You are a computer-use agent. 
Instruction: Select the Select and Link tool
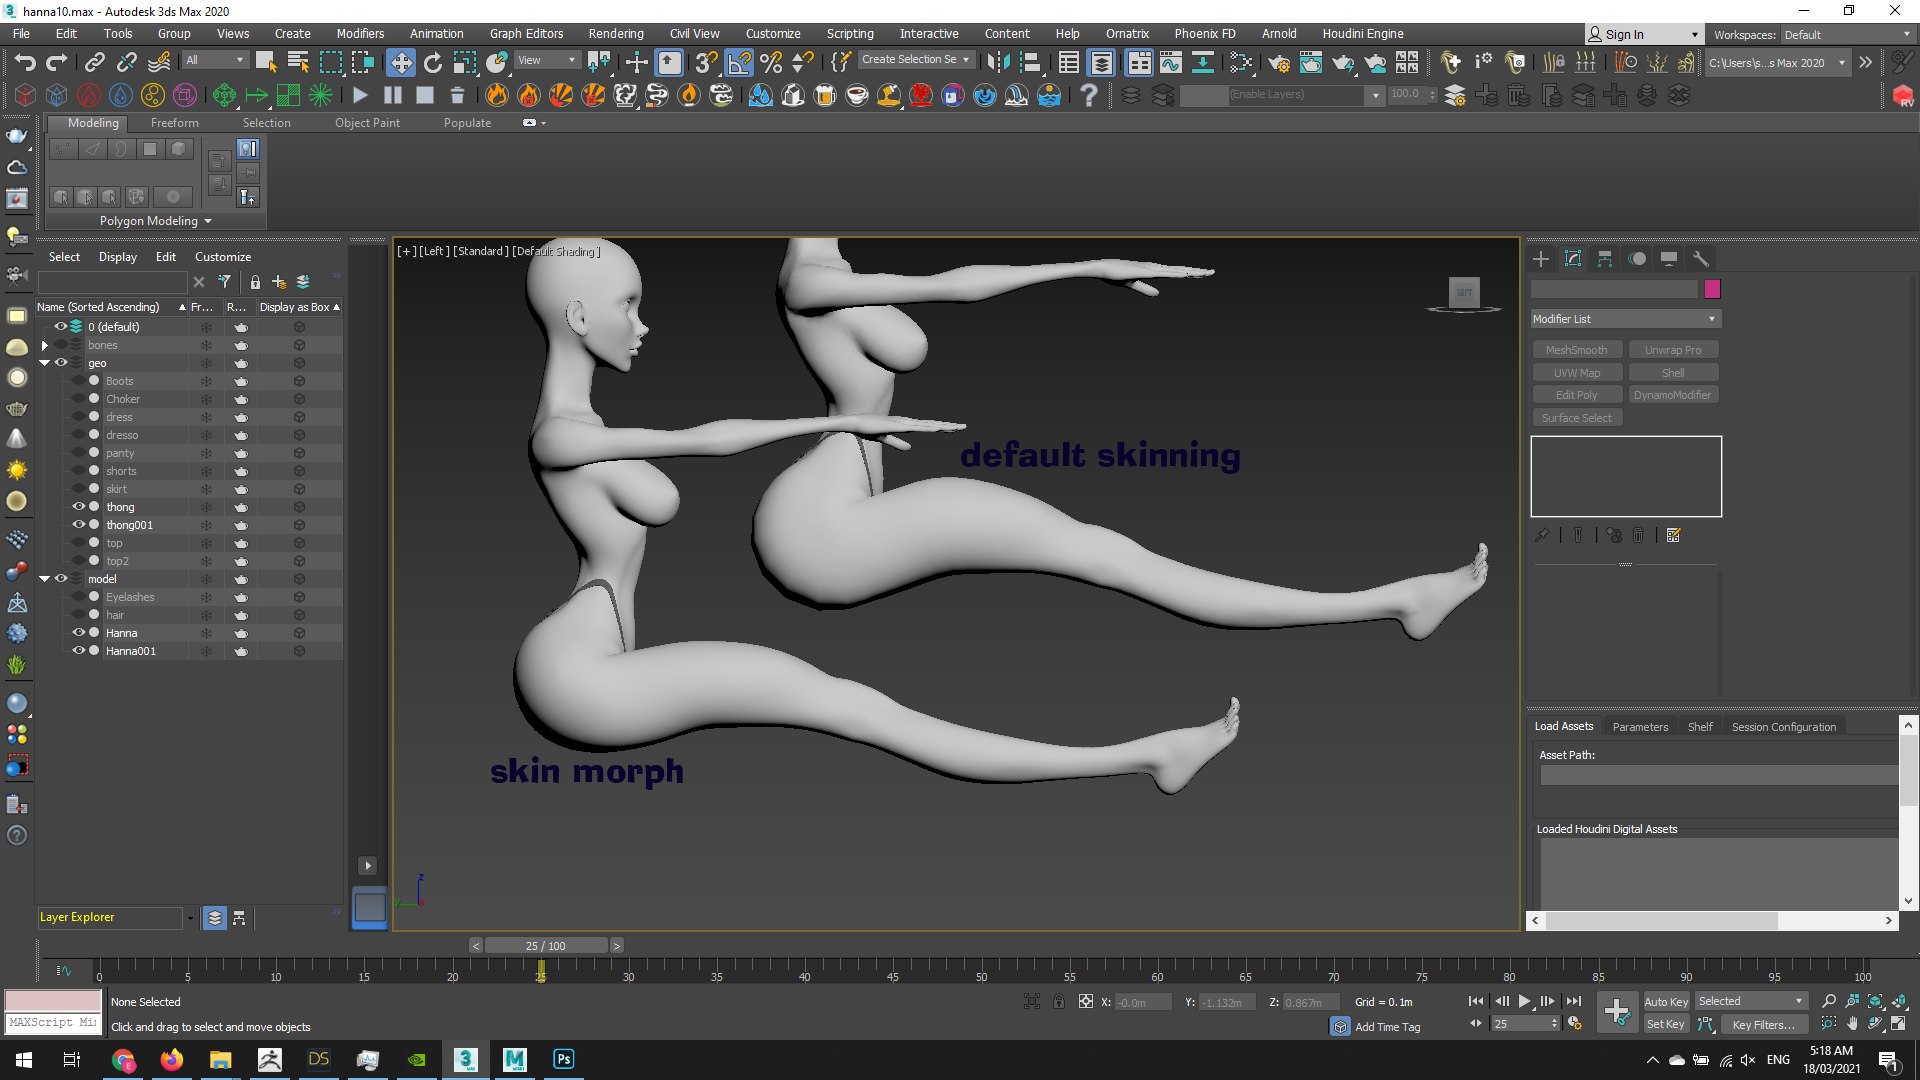click(94, 63)
